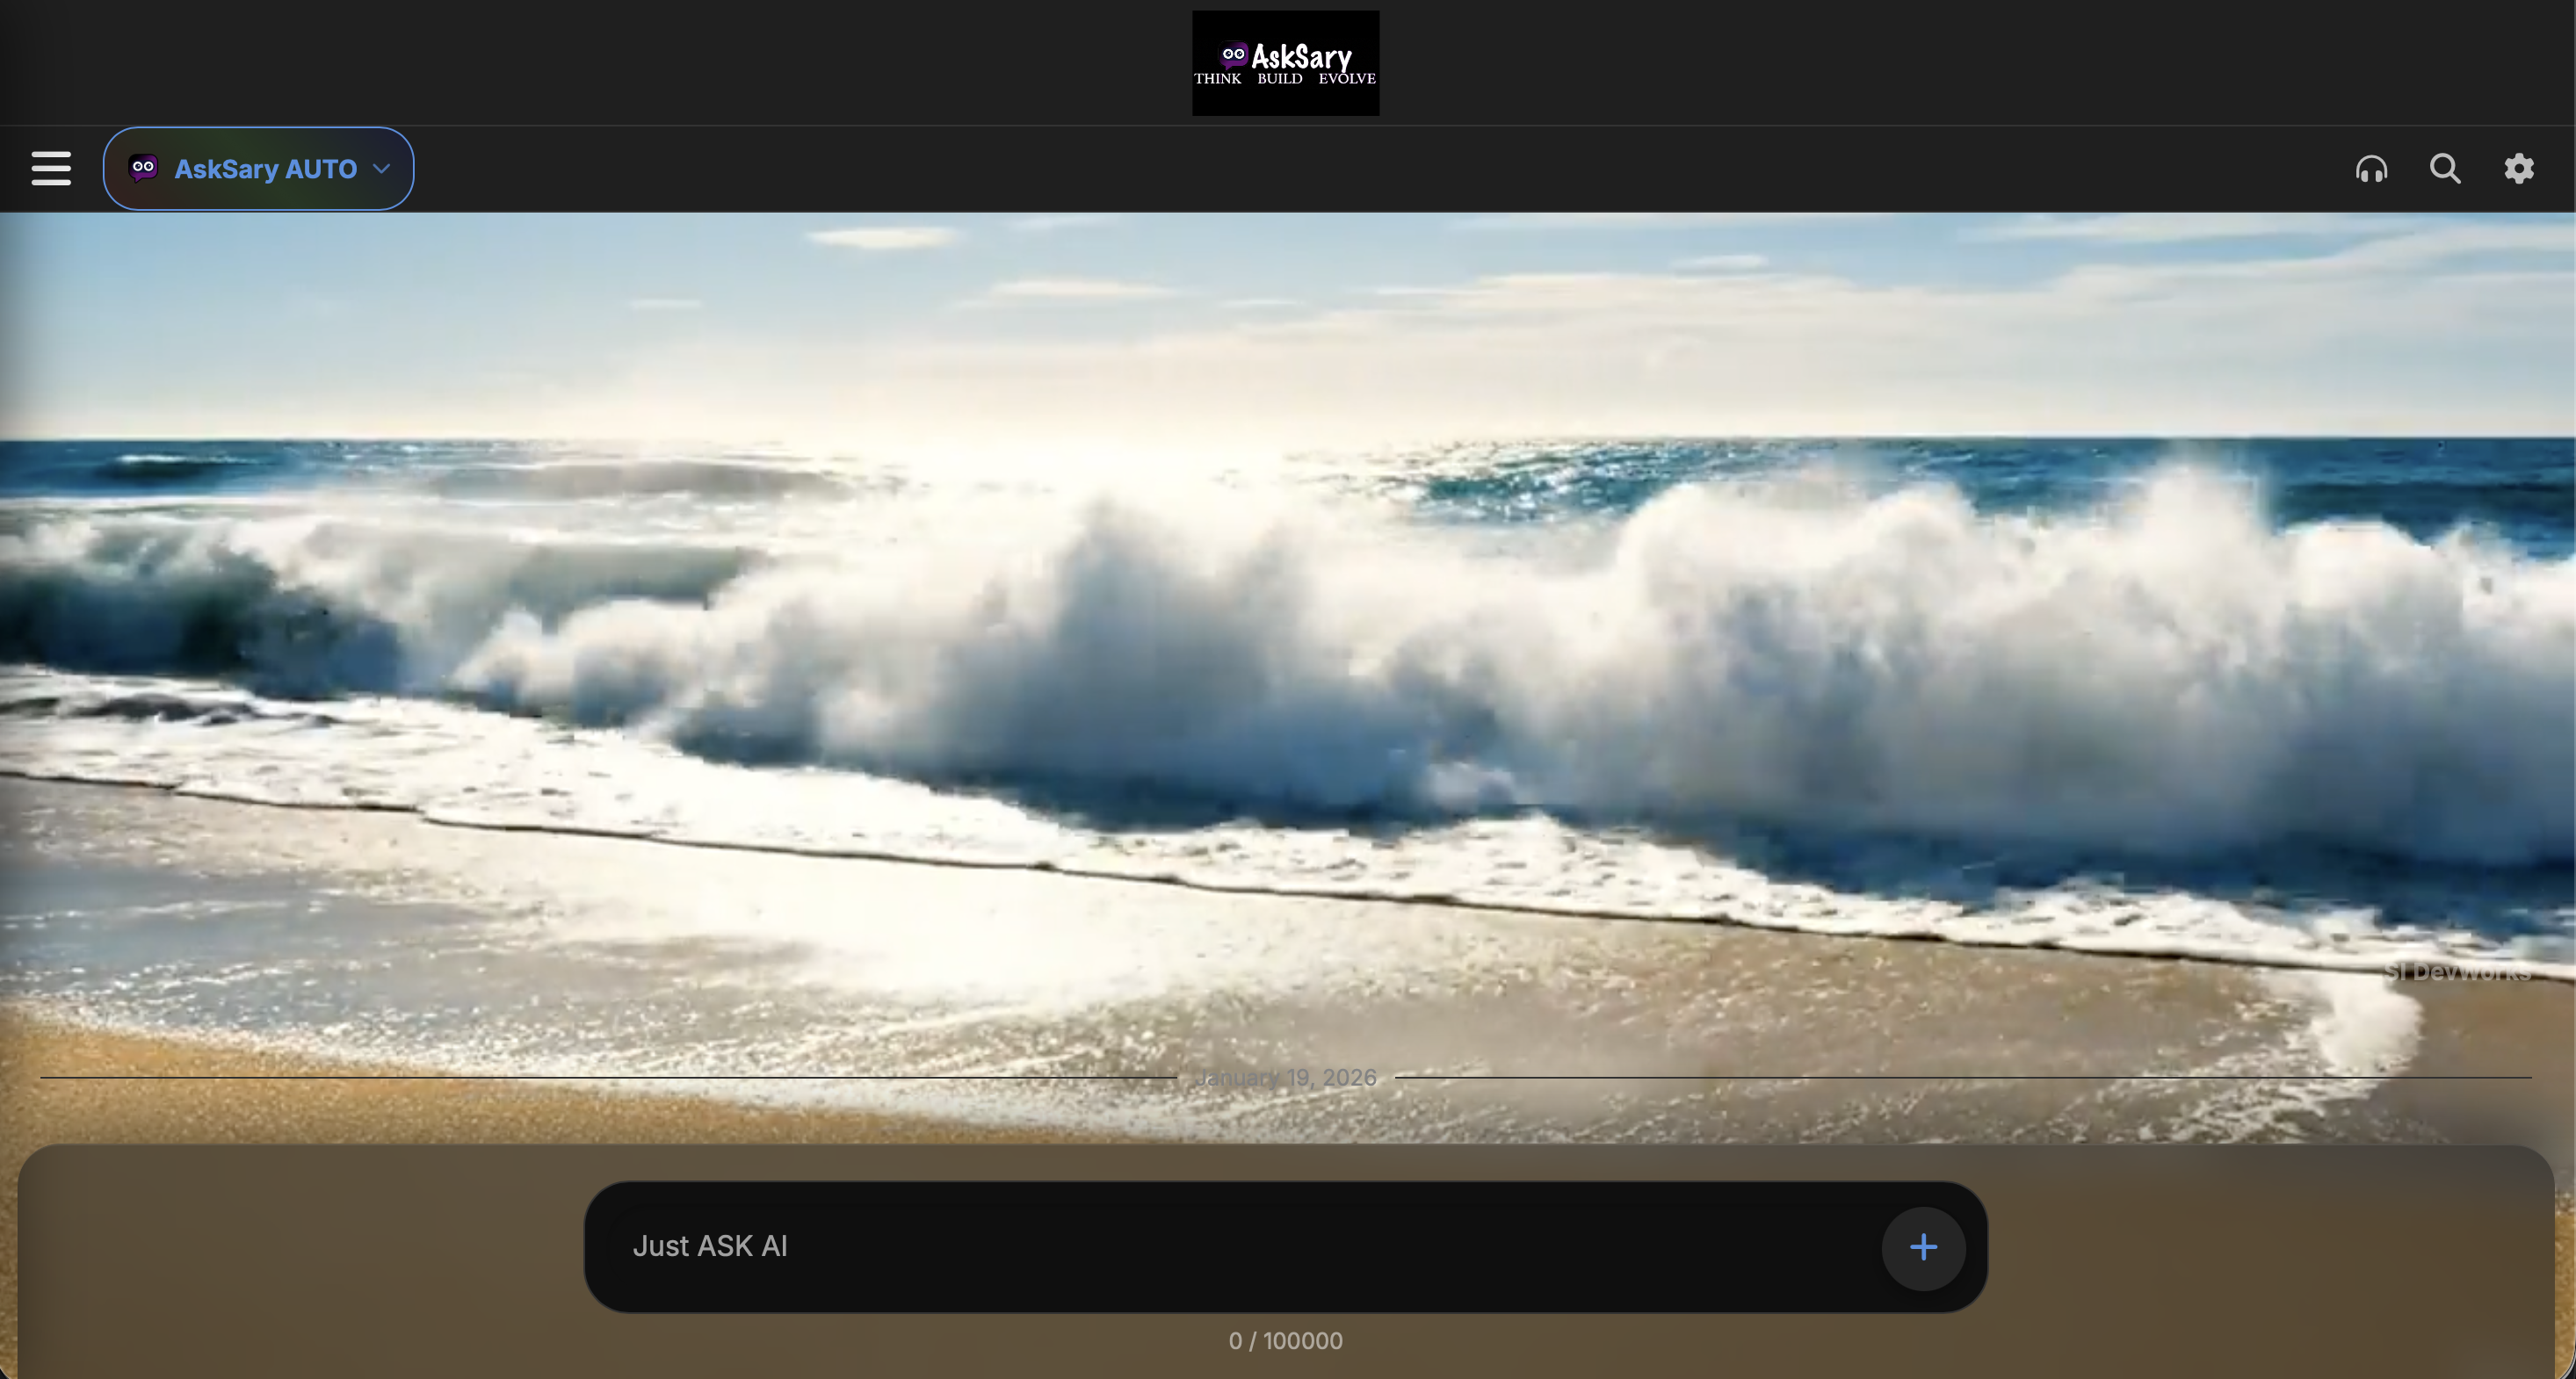2576x1379 pixels.
Task: Click the owl icon in top logo
Action: click(1233, 54)
